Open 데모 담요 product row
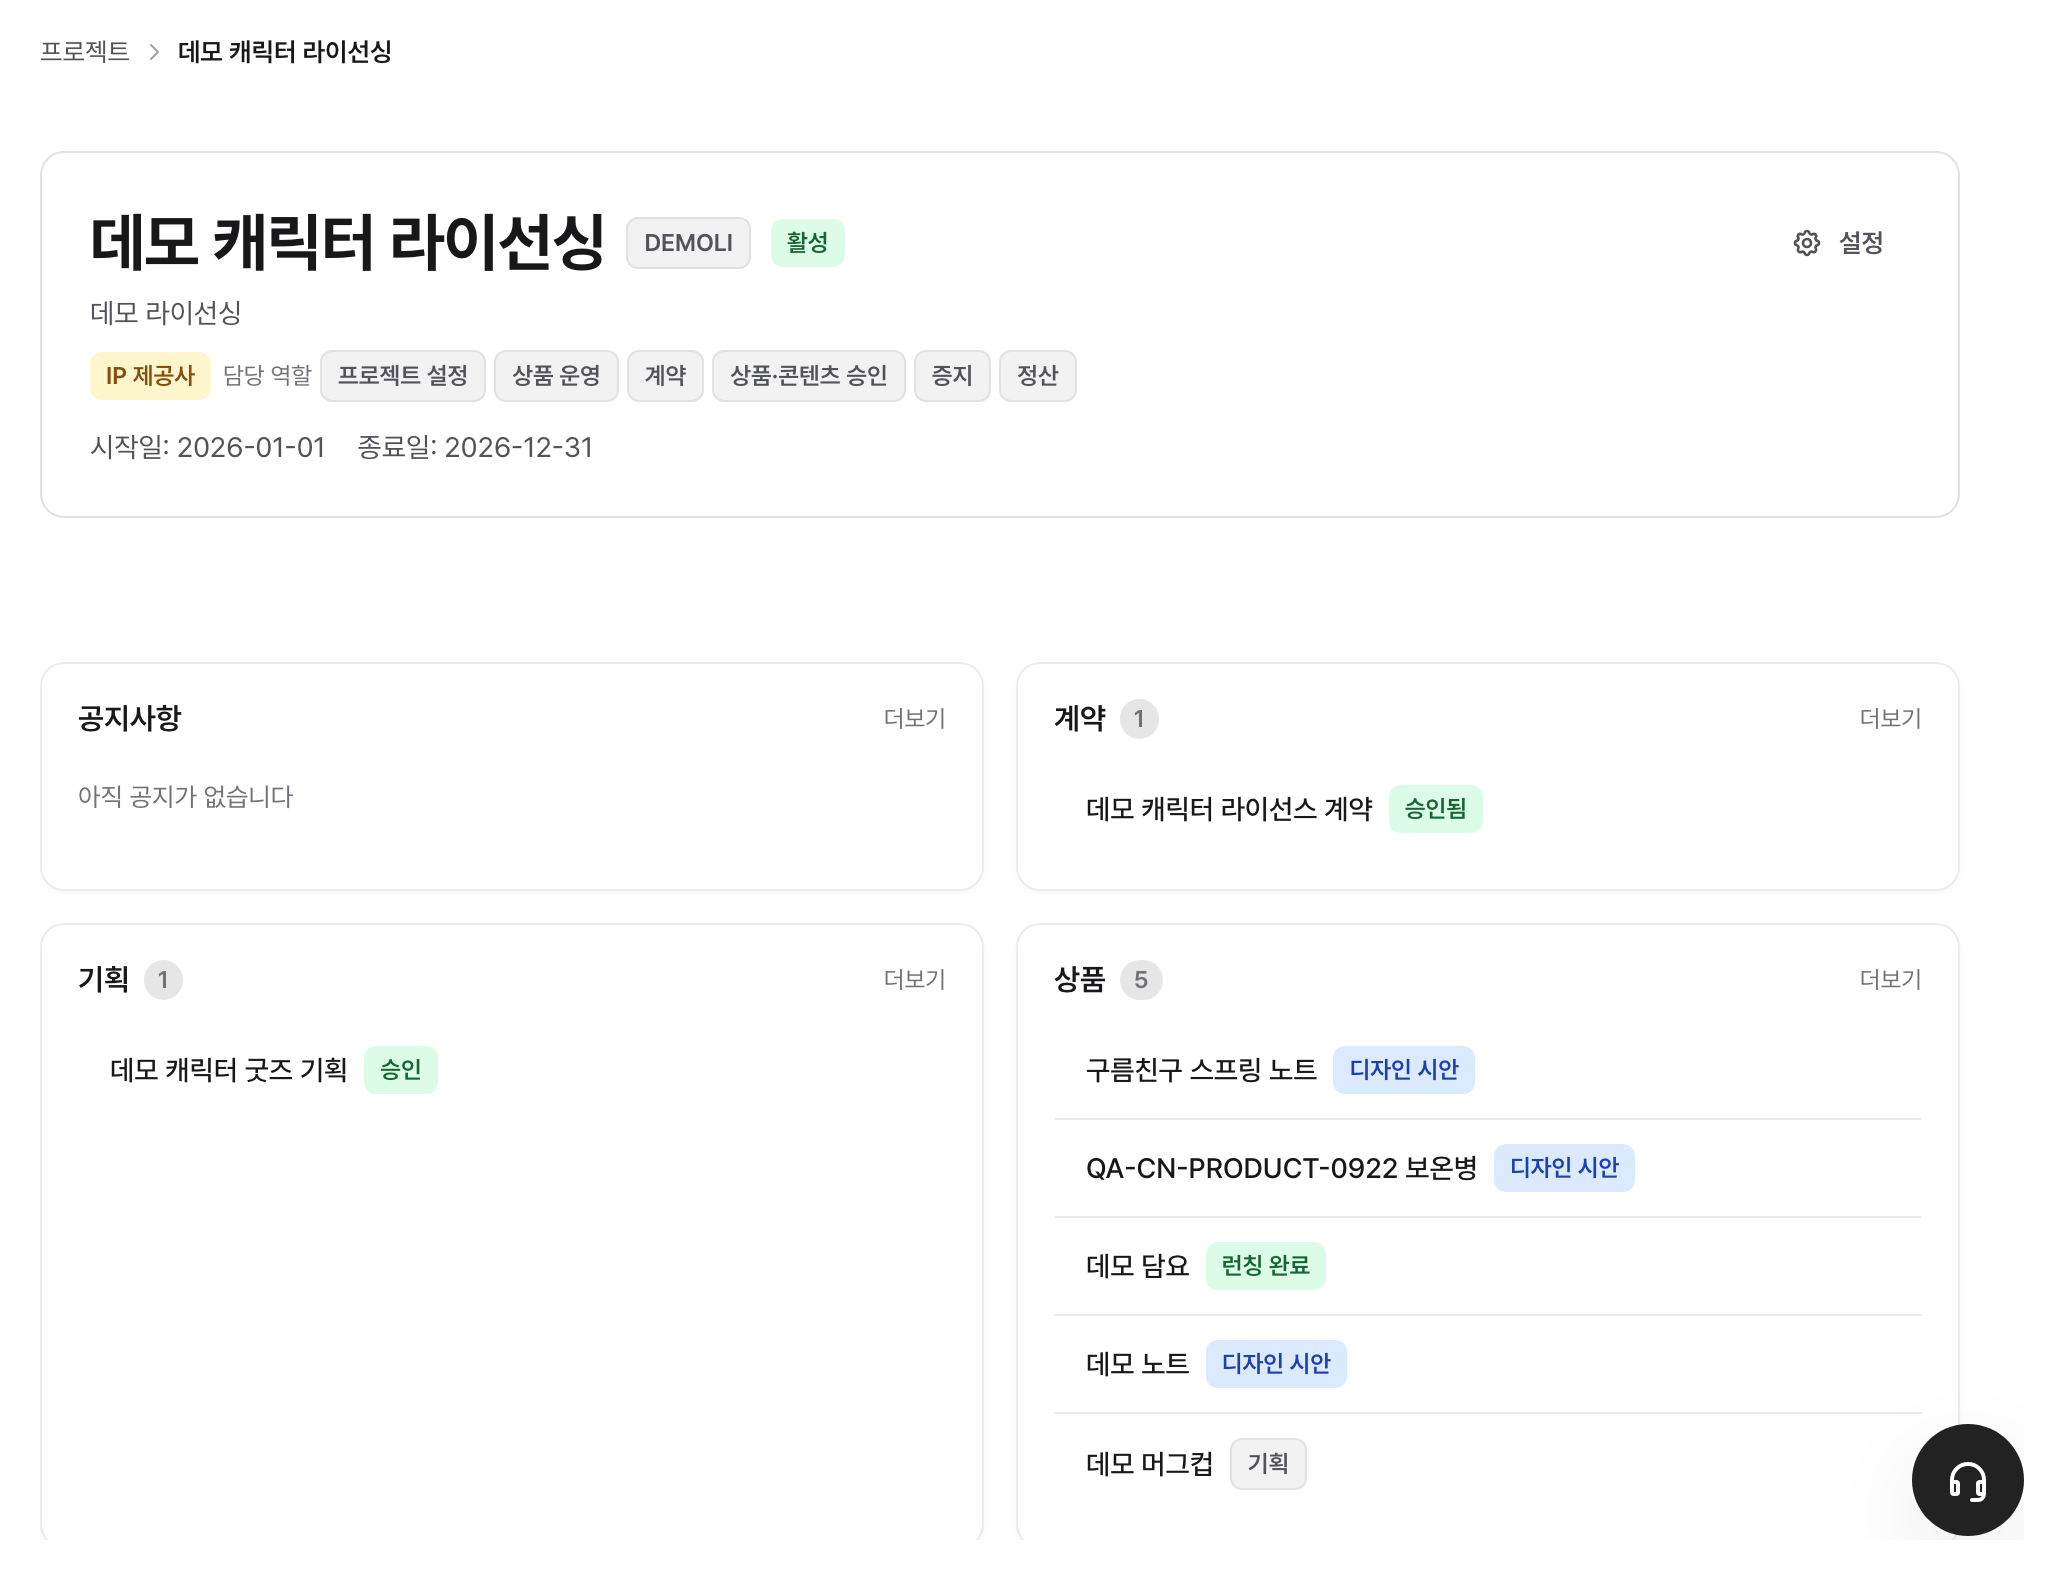 click(1487, 1266)
